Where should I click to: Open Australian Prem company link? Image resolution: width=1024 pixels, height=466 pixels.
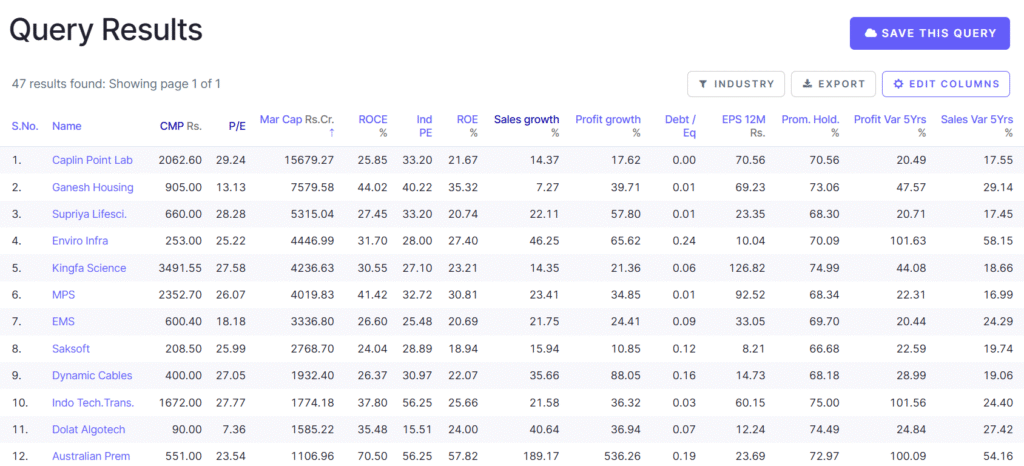pyautogui.click(x=91, y=456)
